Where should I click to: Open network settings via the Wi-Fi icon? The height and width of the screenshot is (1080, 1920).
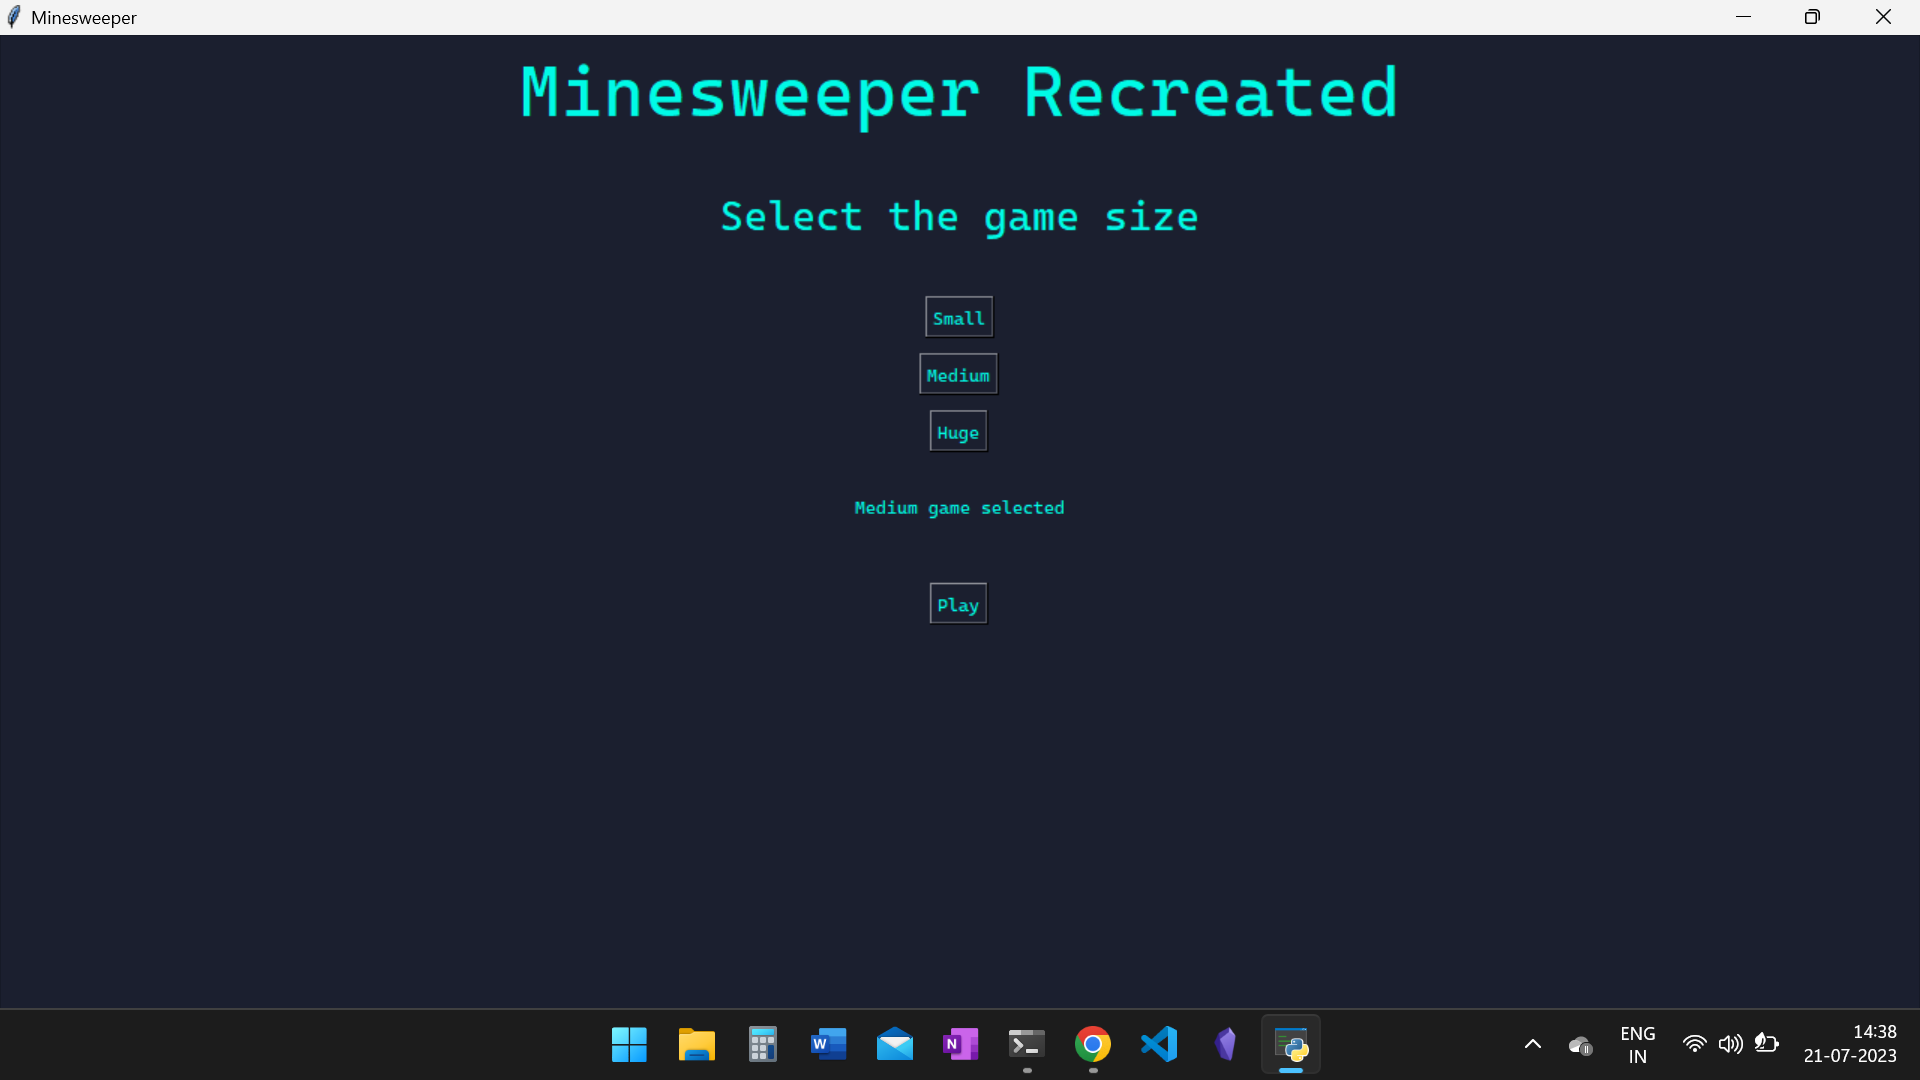click(1695, 1043)
